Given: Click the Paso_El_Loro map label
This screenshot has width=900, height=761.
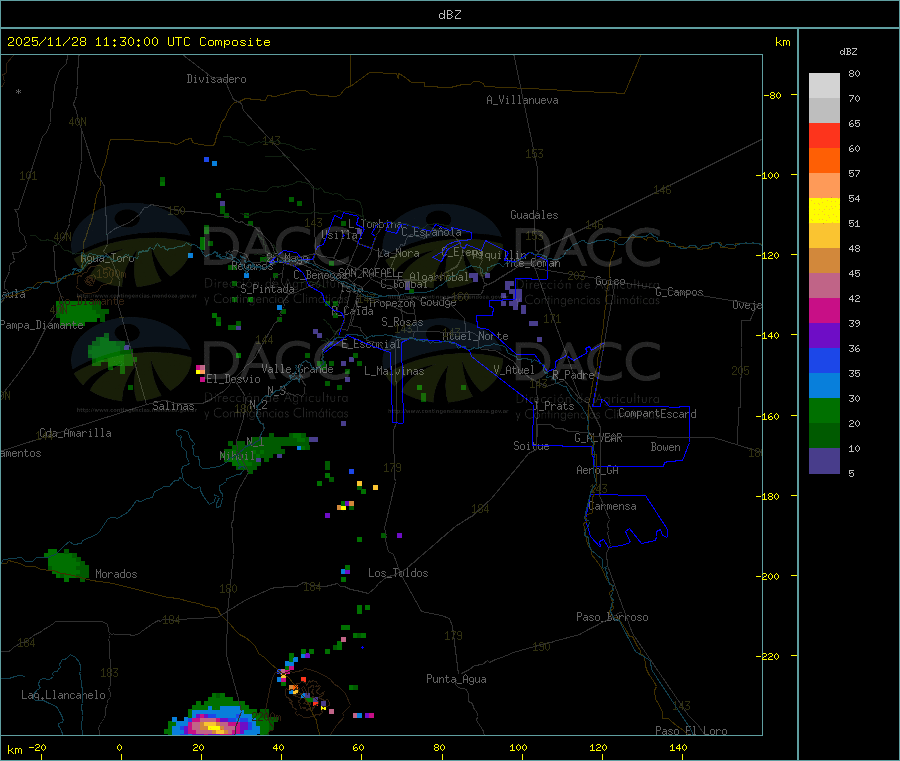Looking at the screenshot, I should [x=691, y=731].
